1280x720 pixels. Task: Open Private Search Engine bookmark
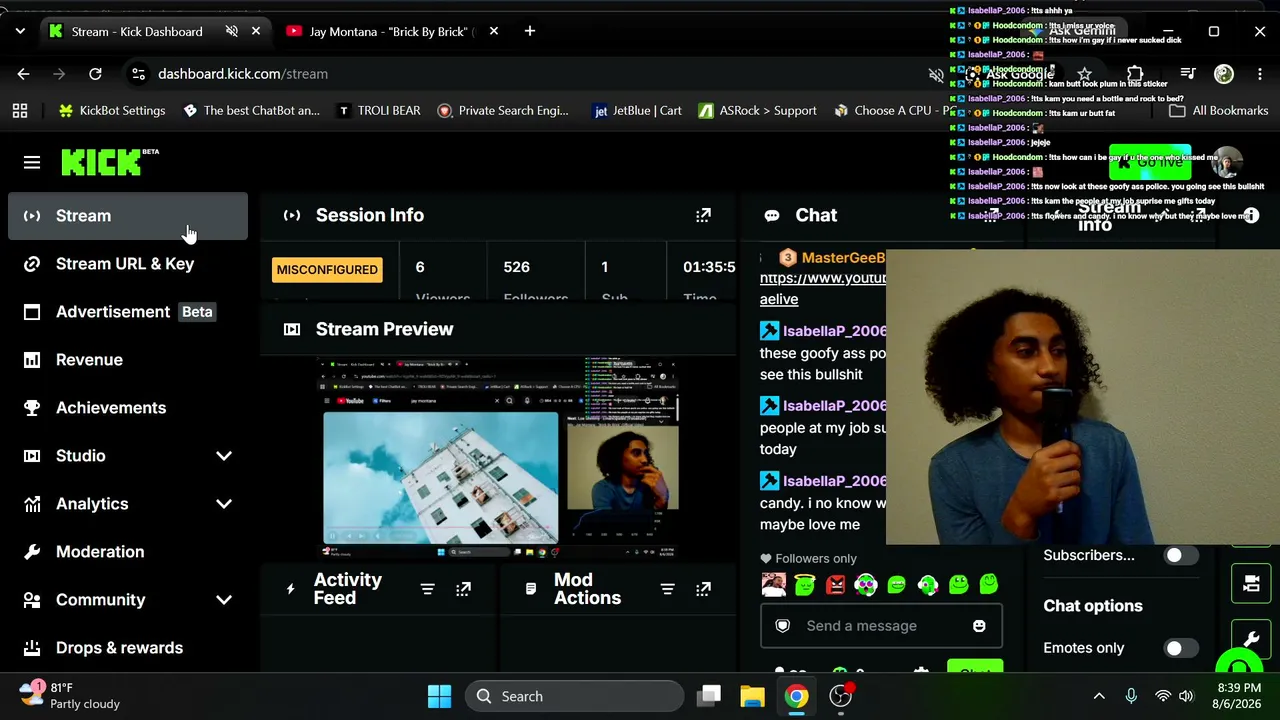coord(503,111)
